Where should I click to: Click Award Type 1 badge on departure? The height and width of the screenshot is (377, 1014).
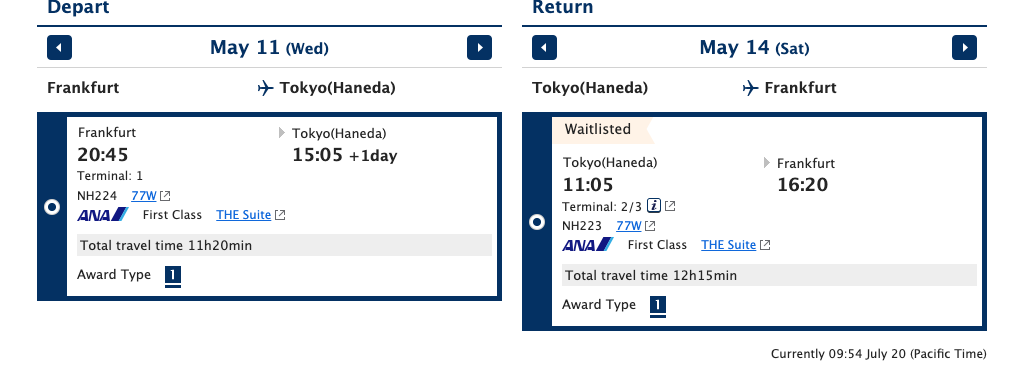coord(173,276)
